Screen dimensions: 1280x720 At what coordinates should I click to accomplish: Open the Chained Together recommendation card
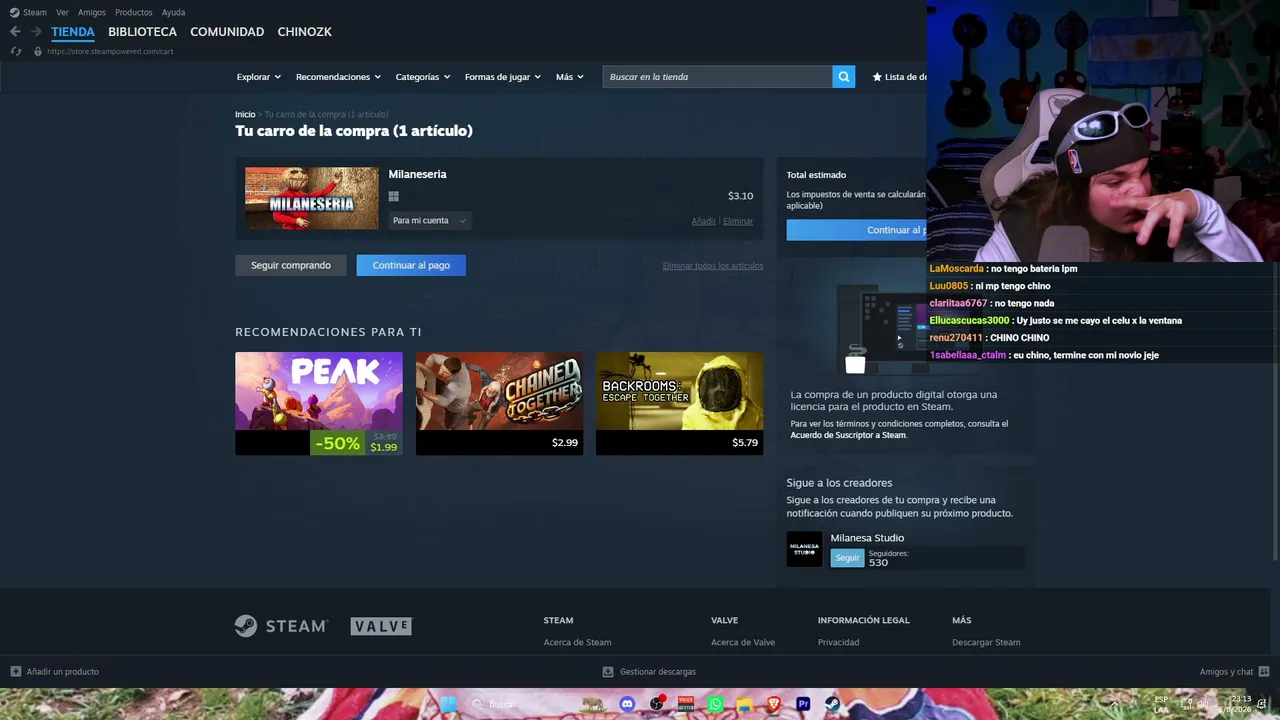tap(499, 403)
